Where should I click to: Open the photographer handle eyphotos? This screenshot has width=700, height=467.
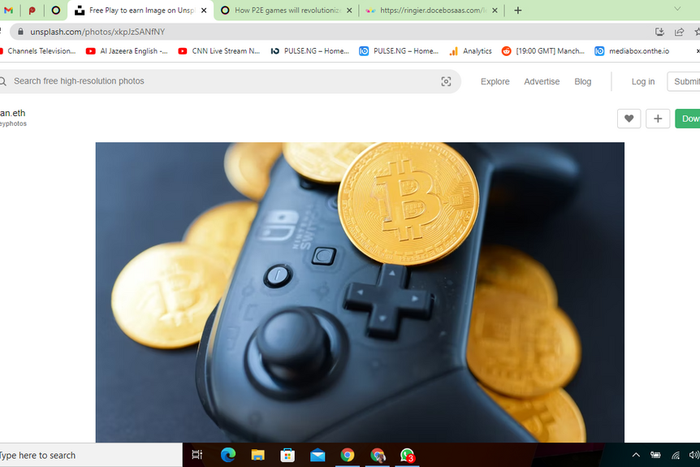pyautogui.click(x=13, y=124)
